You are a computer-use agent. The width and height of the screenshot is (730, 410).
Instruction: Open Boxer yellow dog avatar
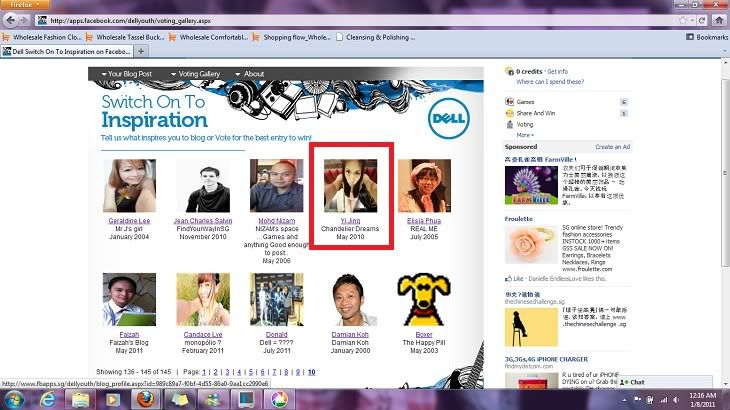pos(424,299)
